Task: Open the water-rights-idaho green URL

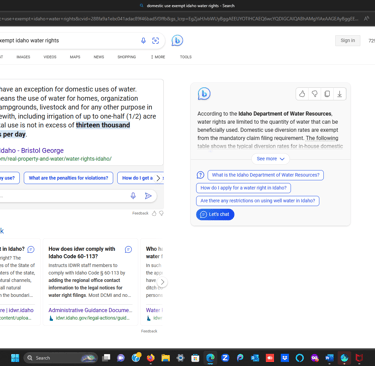Action: click(x=56, y=159)
